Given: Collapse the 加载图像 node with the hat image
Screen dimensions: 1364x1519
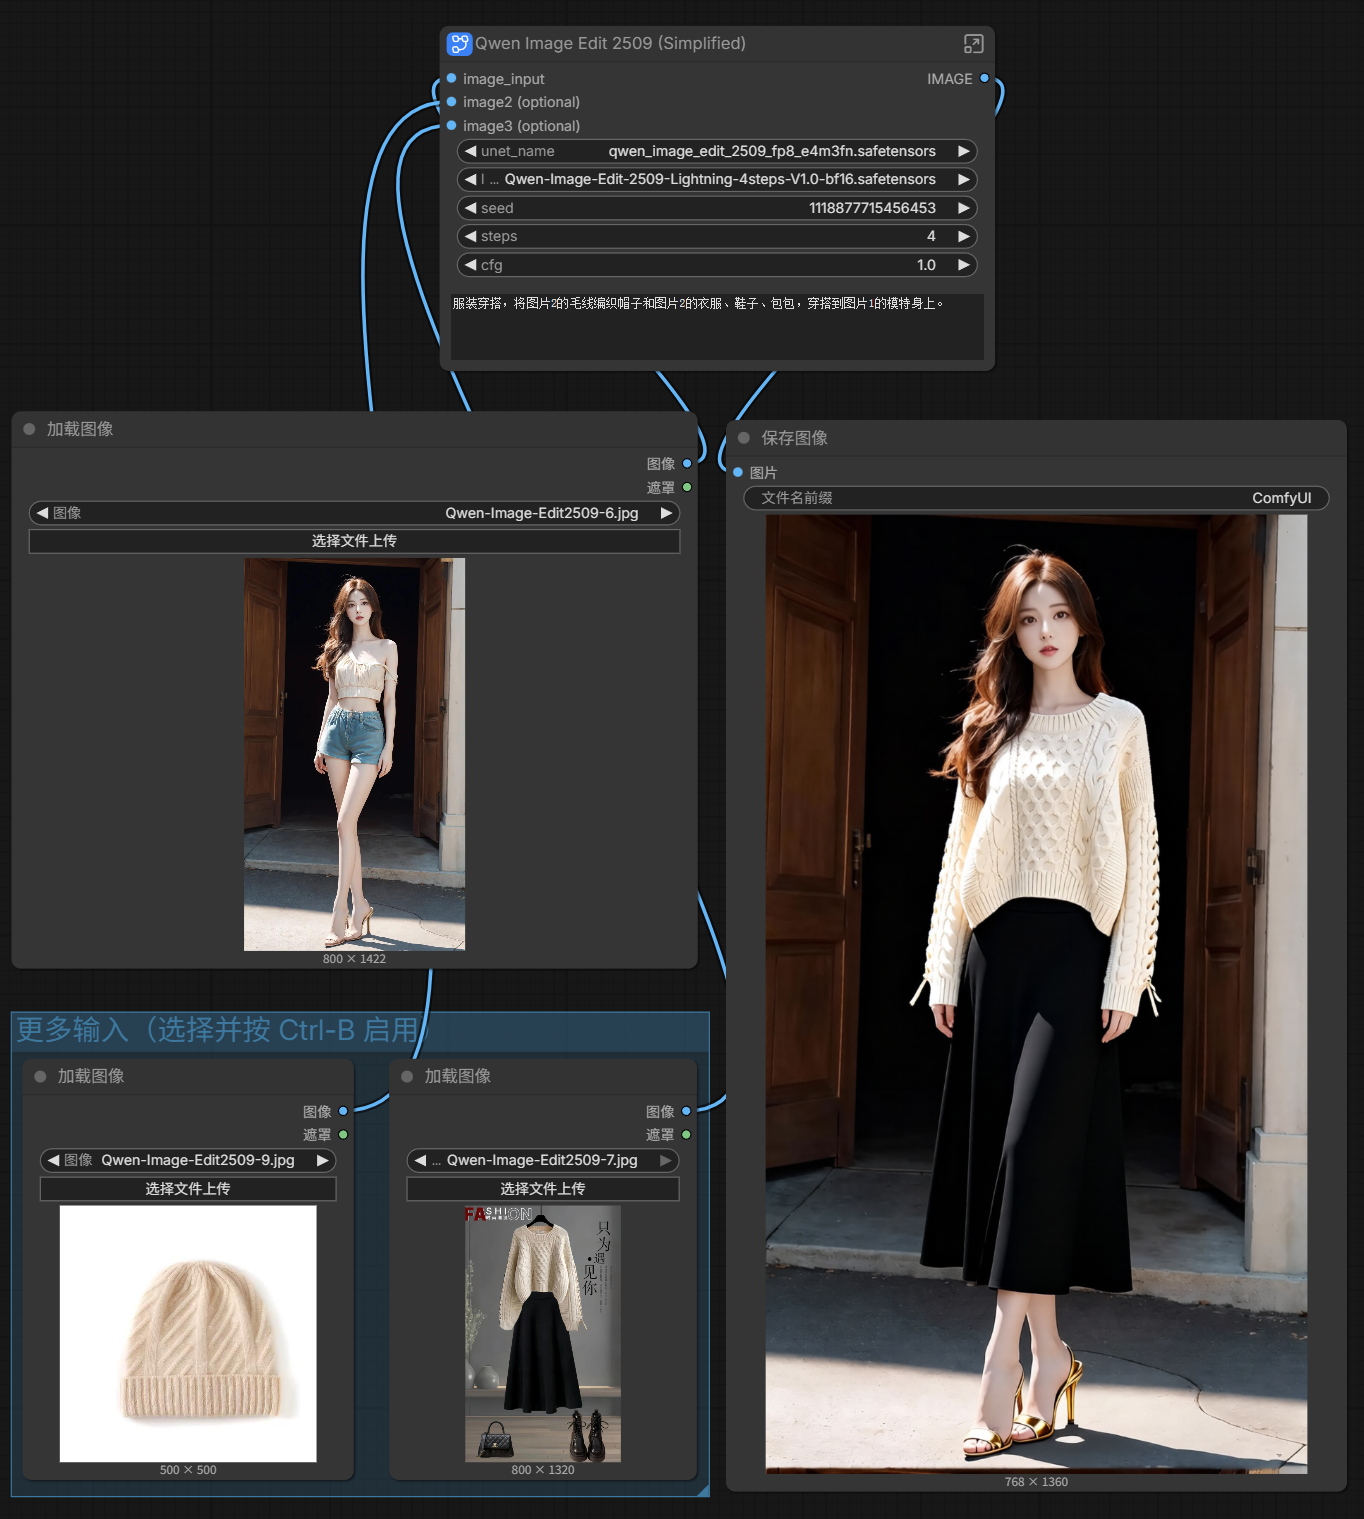Looking at the screenshot, I should (40, 1076).
